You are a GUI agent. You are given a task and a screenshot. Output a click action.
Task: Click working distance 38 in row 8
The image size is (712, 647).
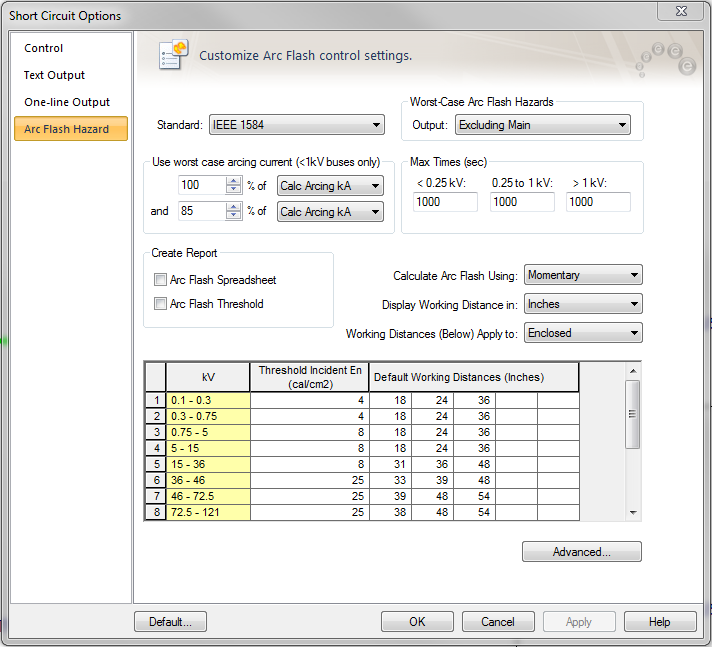[391, 512]
